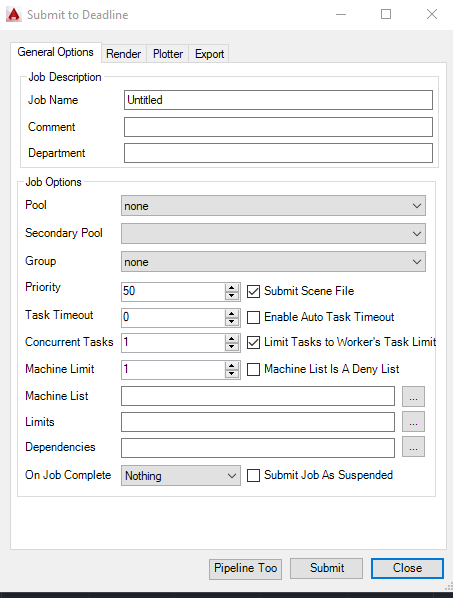Click the Pipeline Tools button
453x598 pixels.
246,569
